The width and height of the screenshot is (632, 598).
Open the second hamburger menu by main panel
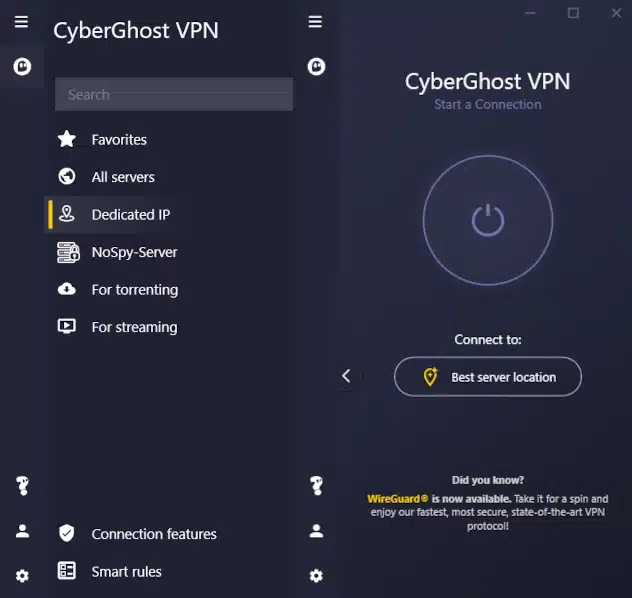[315, 22]
